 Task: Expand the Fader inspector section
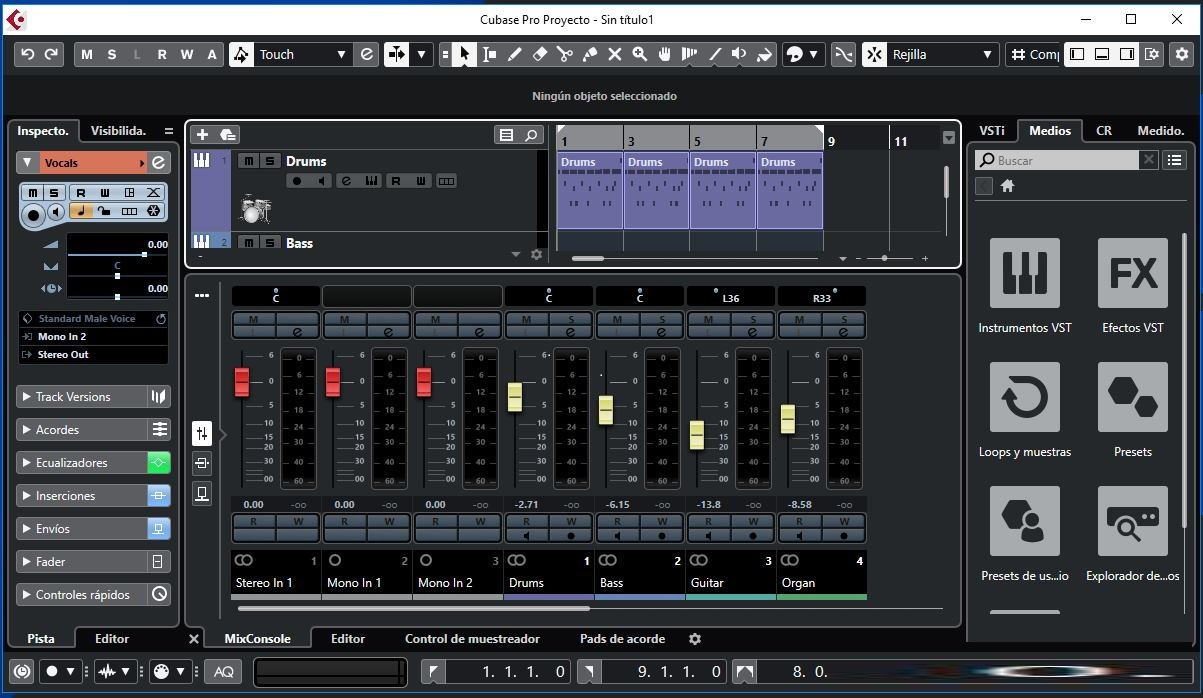(x=82, y=562)
